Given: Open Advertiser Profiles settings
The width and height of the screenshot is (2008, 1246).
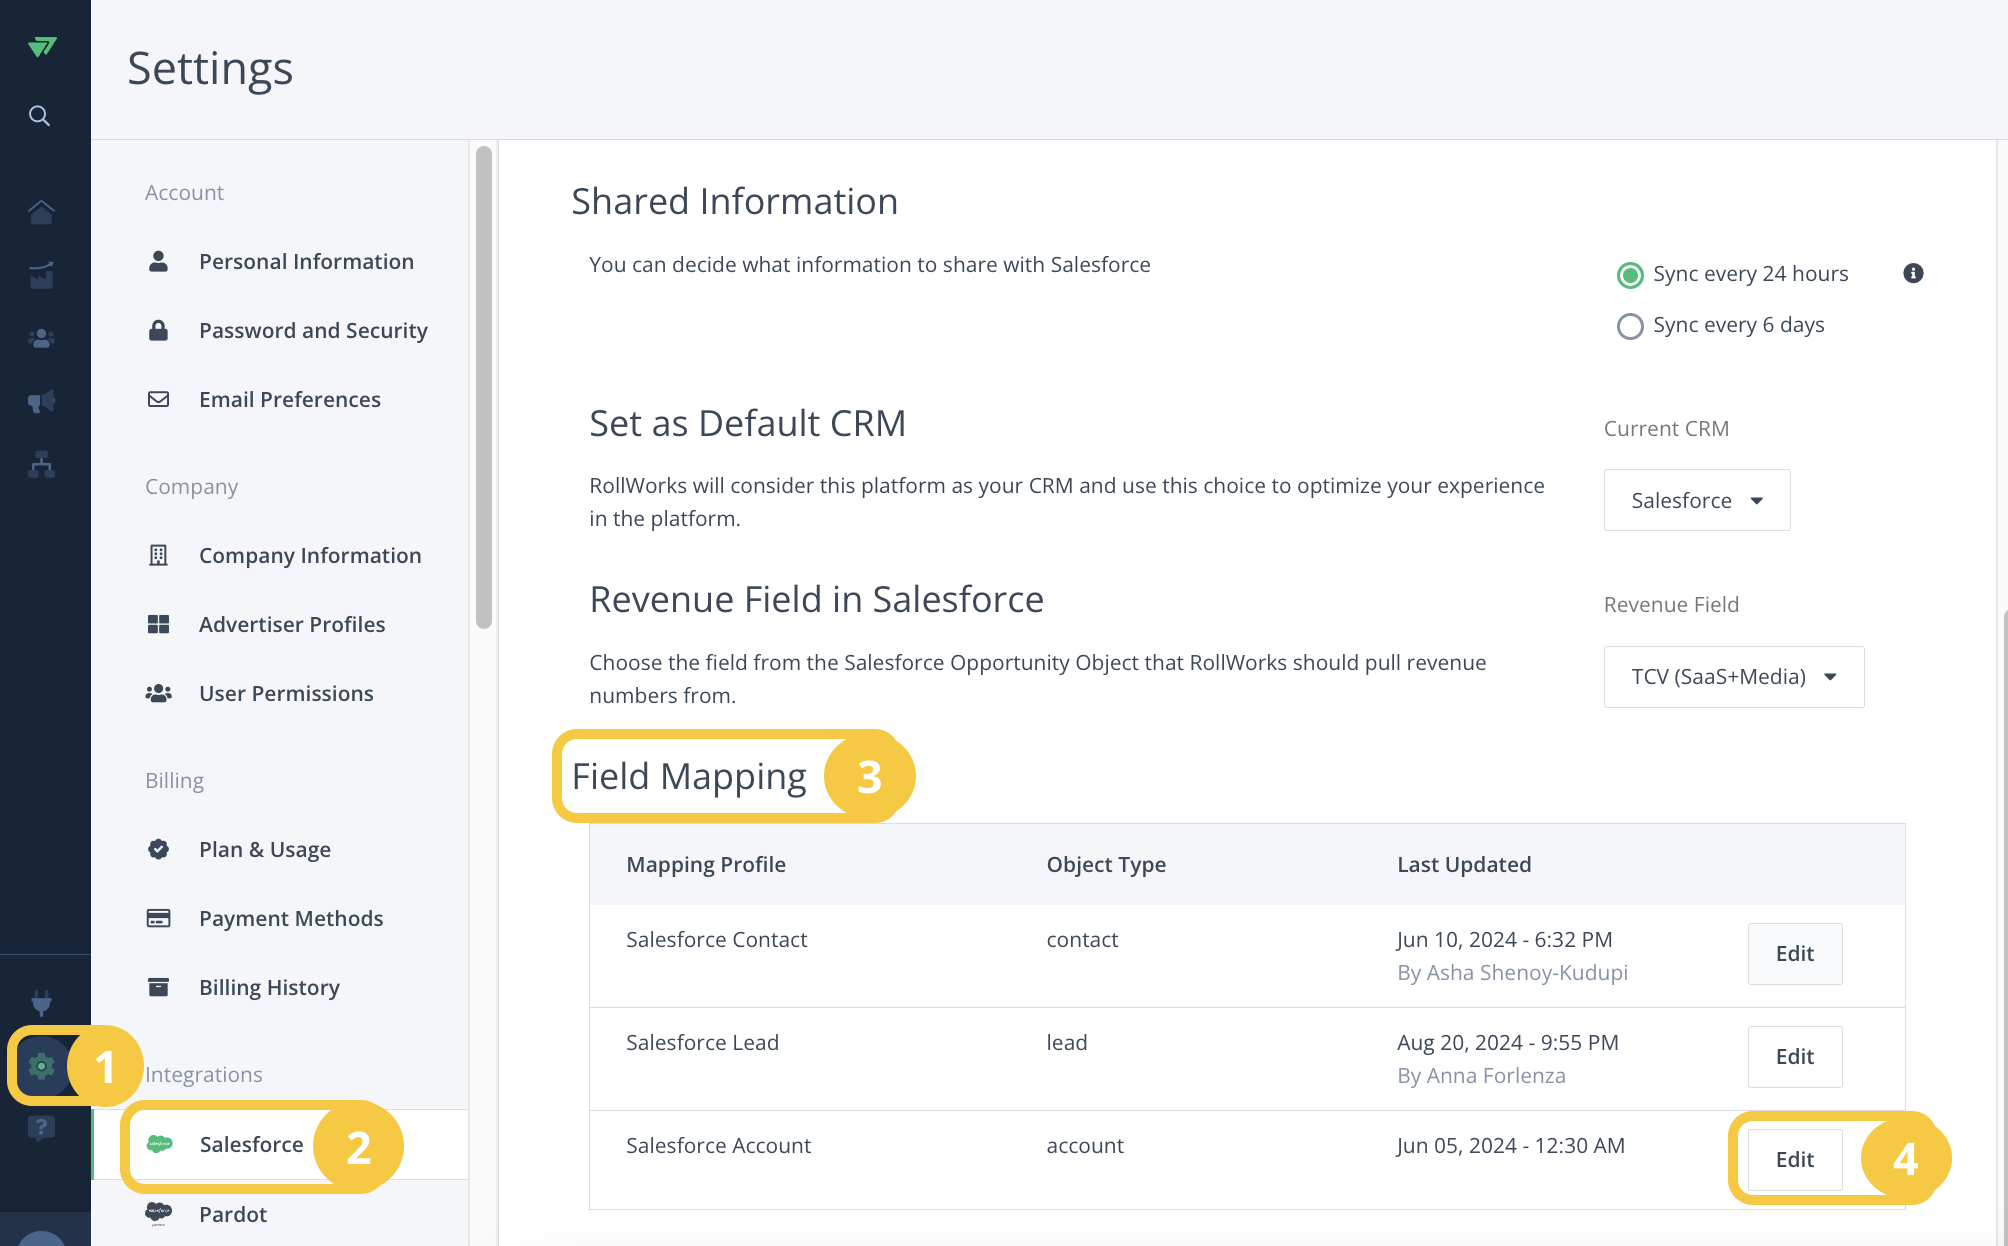Looking at the screenshot, I should (x=292, y=624).
